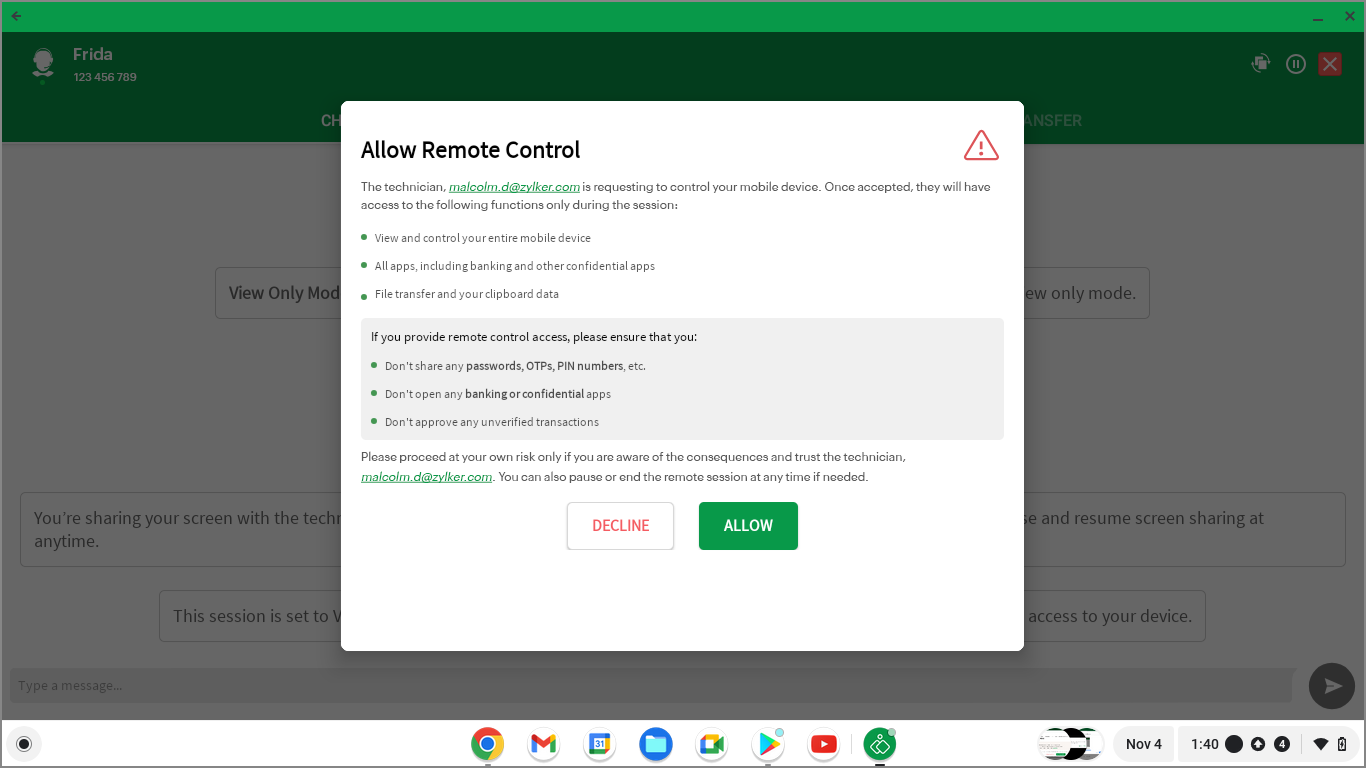This screenshot has width=1366, height=768.
Task: Decline the remote control request
Action: [620, 525]
